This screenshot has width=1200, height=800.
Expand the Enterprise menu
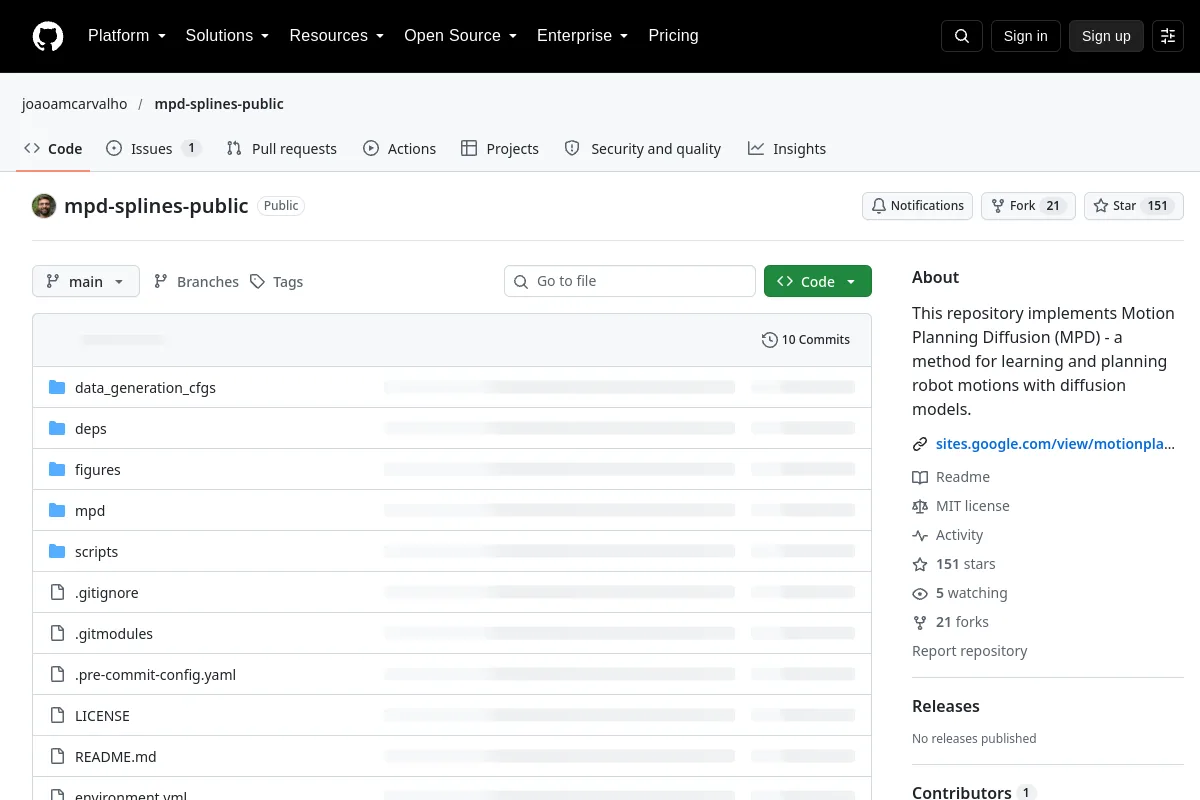[583, 36]
